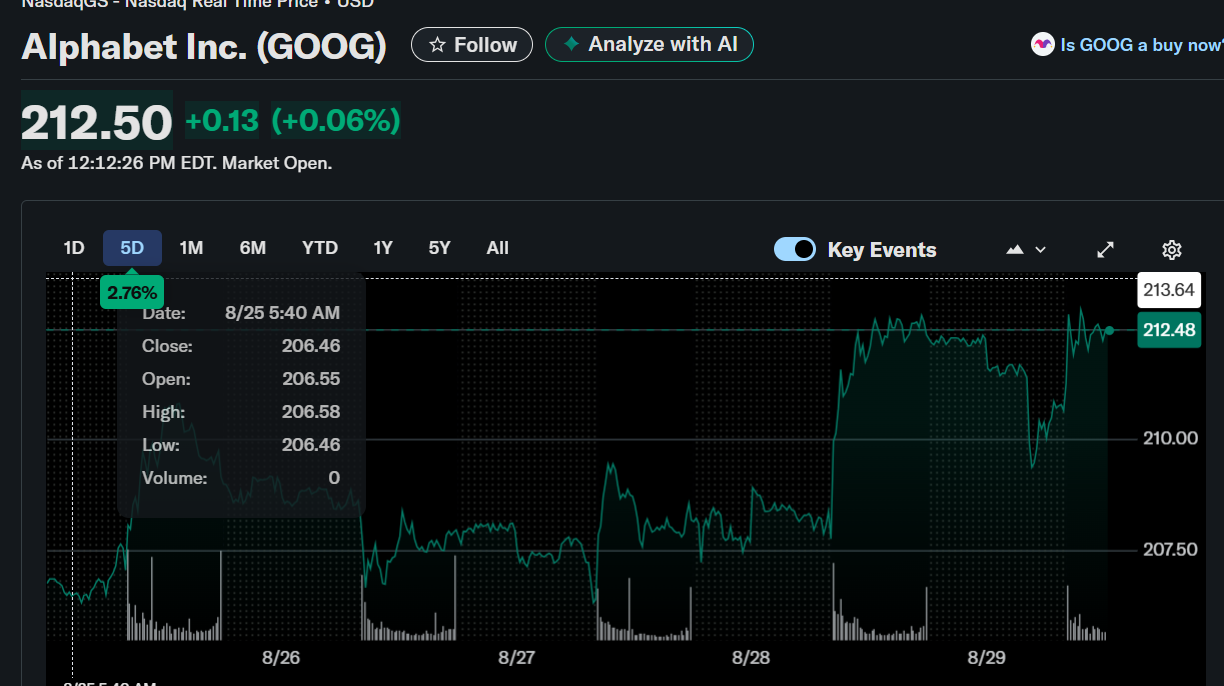Click the tooltip Close value 206.46
This screenshot has width=1224, height=686.
click(x=311, y=346)
